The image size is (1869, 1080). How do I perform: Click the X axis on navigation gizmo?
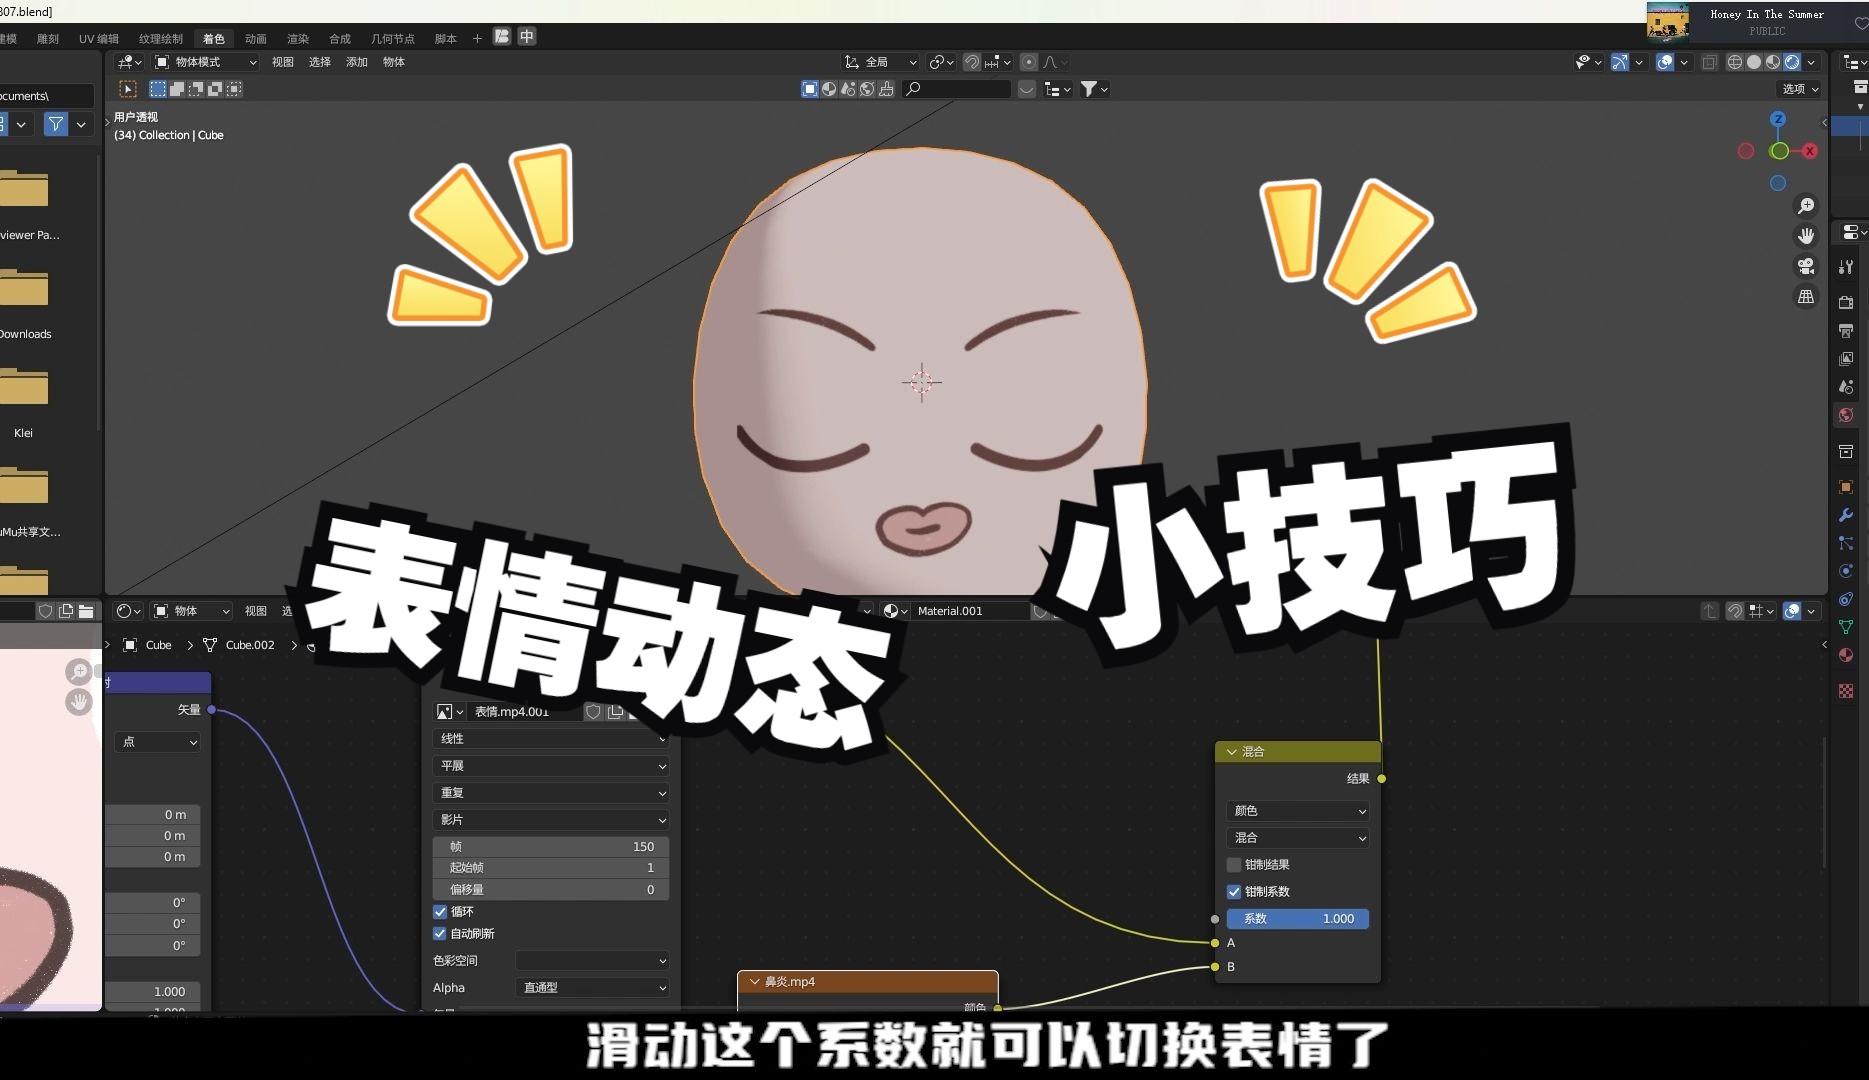click(x=1810, y=151)
